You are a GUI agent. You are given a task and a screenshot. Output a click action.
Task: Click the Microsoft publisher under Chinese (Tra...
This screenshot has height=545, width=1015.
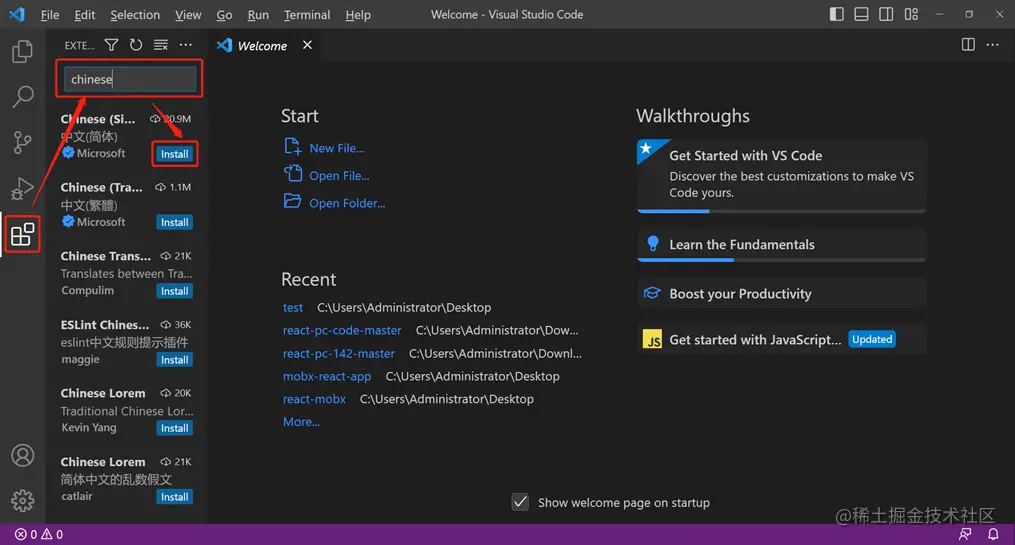[101, 222]
